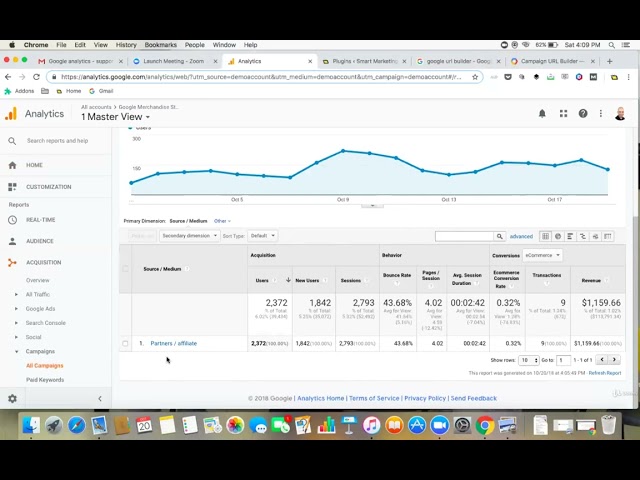
Task: Switch to Percentage pie view icon
Action: [558, 236]
